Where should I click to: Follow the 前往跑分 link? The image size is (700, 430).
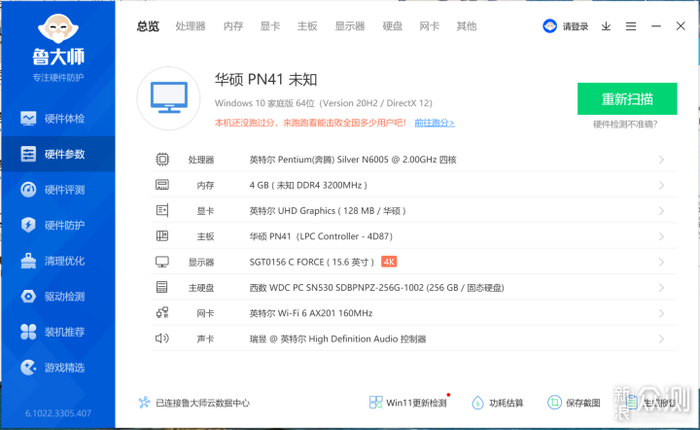435,122
